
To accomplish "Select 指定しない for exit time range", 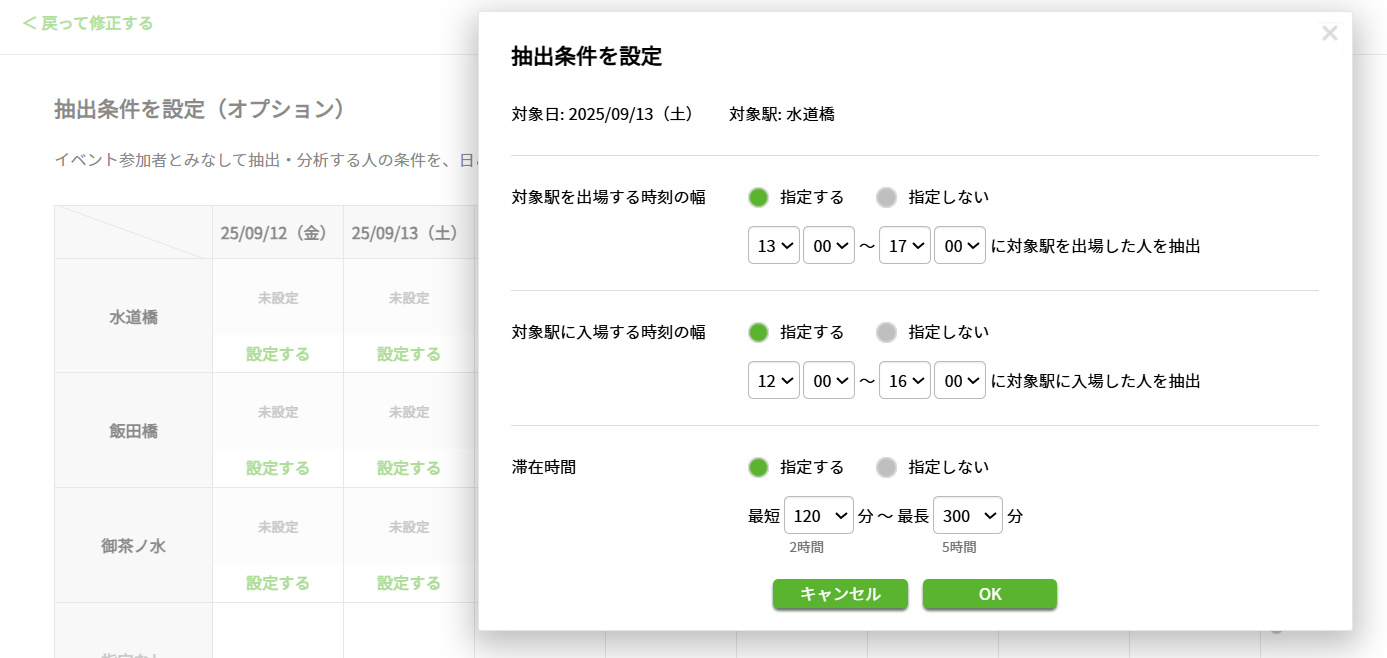I will tap(886, 197).
